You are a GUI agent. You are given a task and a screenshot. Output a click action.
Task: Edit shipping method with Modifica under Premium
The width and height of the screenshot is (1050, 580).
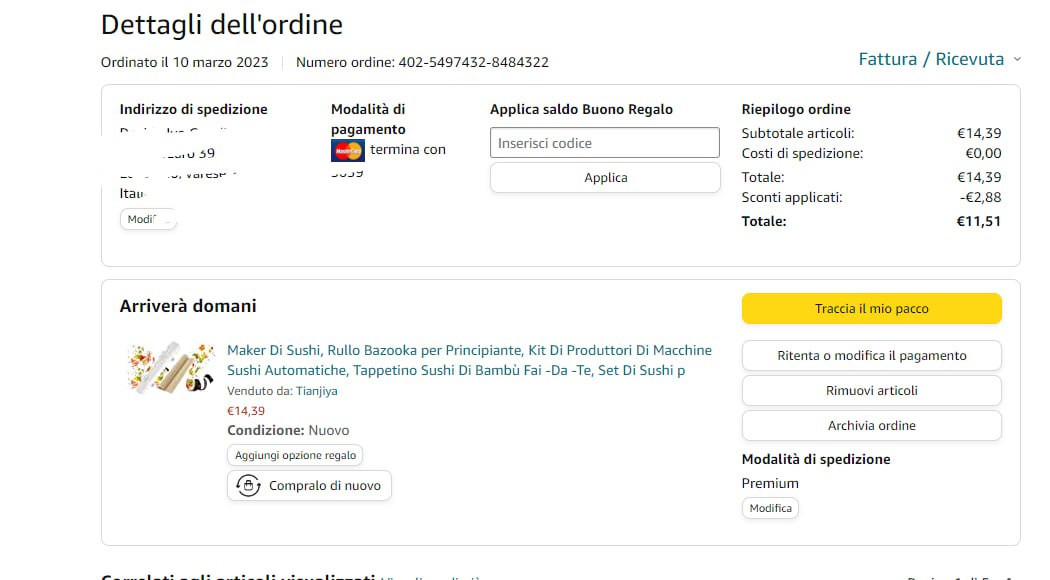click(770, 508)
